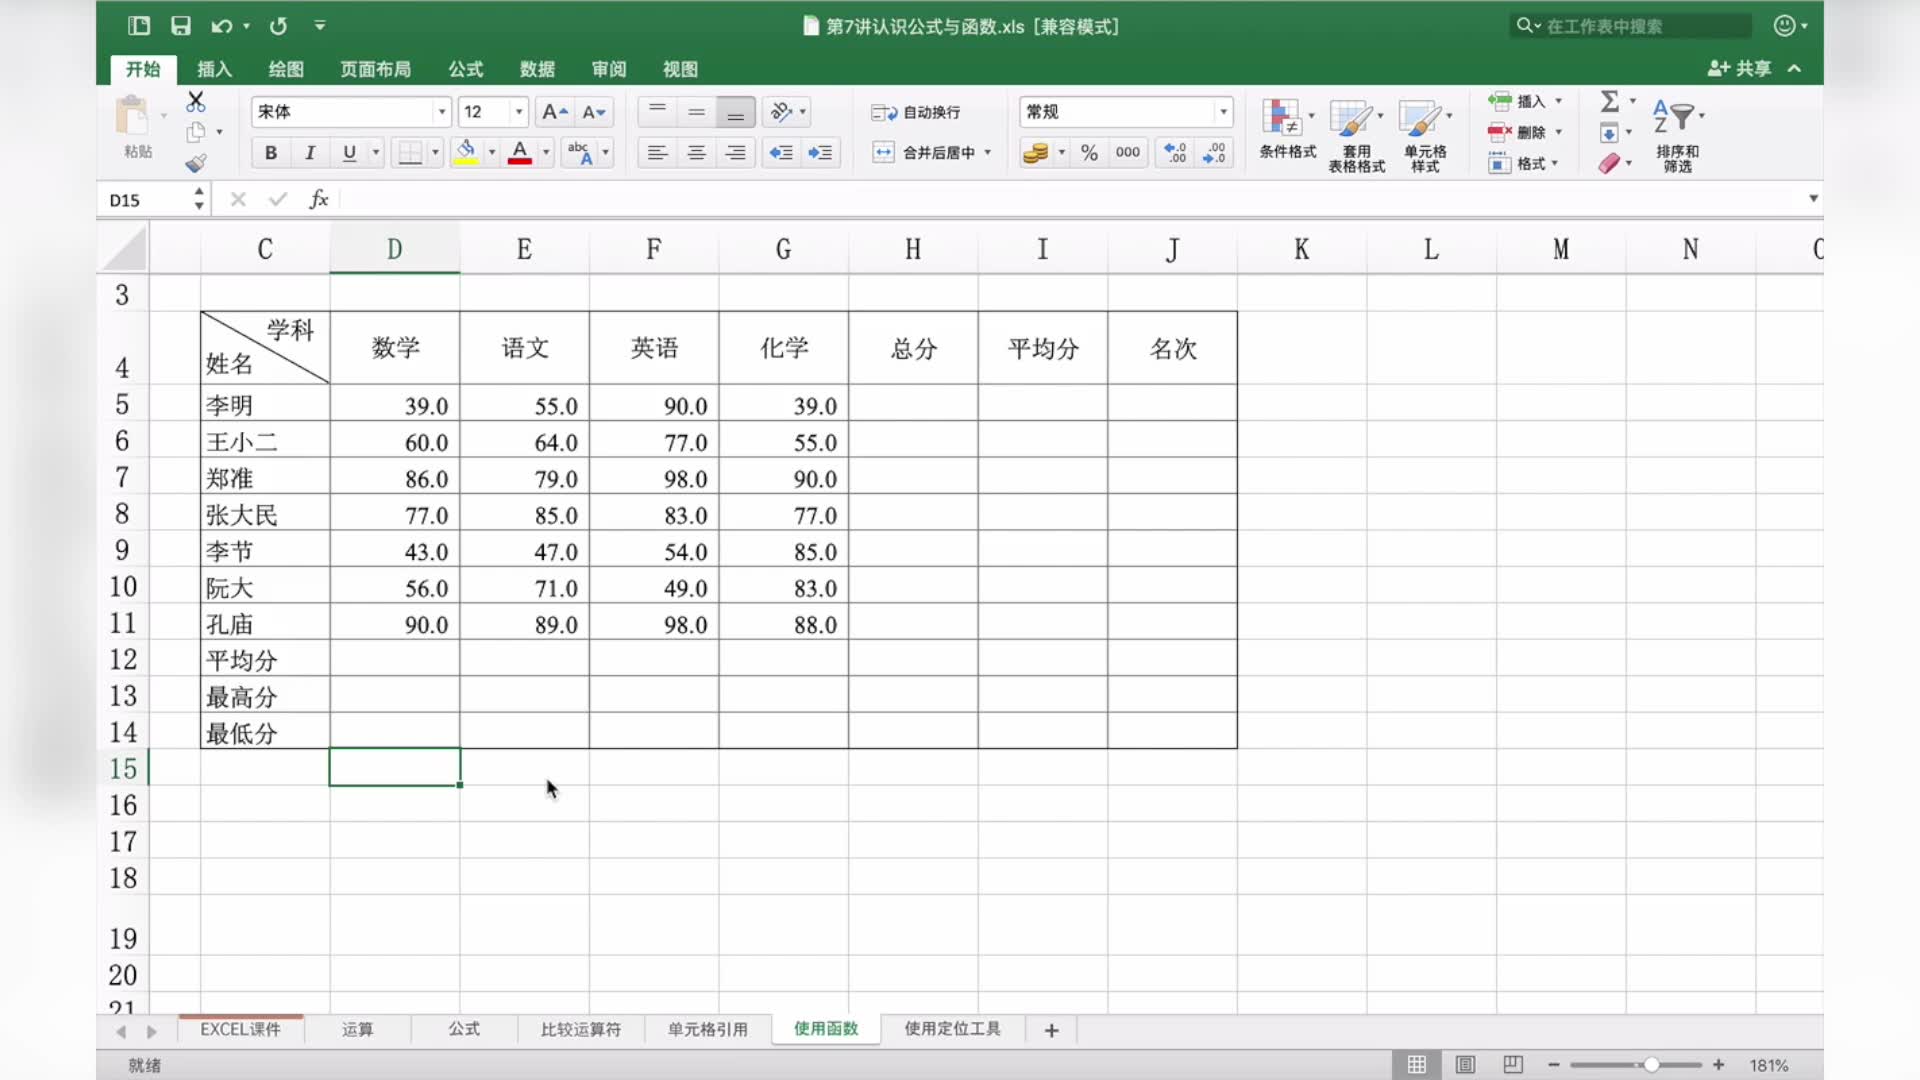Screen dimensions: 1920x1080
Task: Click zoom out minus button
Action: (1554, 1065)
